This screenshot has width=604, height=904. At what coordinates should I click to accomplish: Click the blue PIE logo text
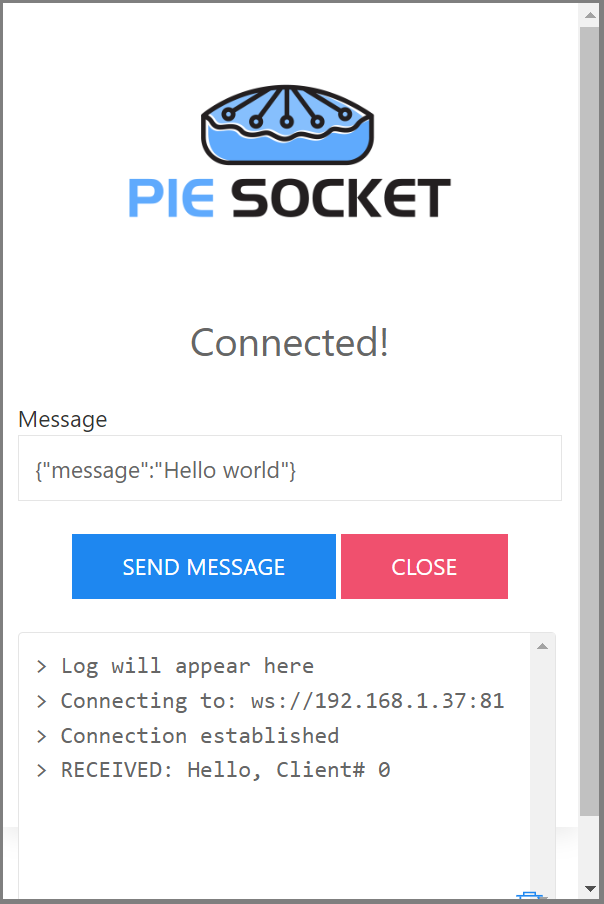pyautogui.click(x=171, y=198)
